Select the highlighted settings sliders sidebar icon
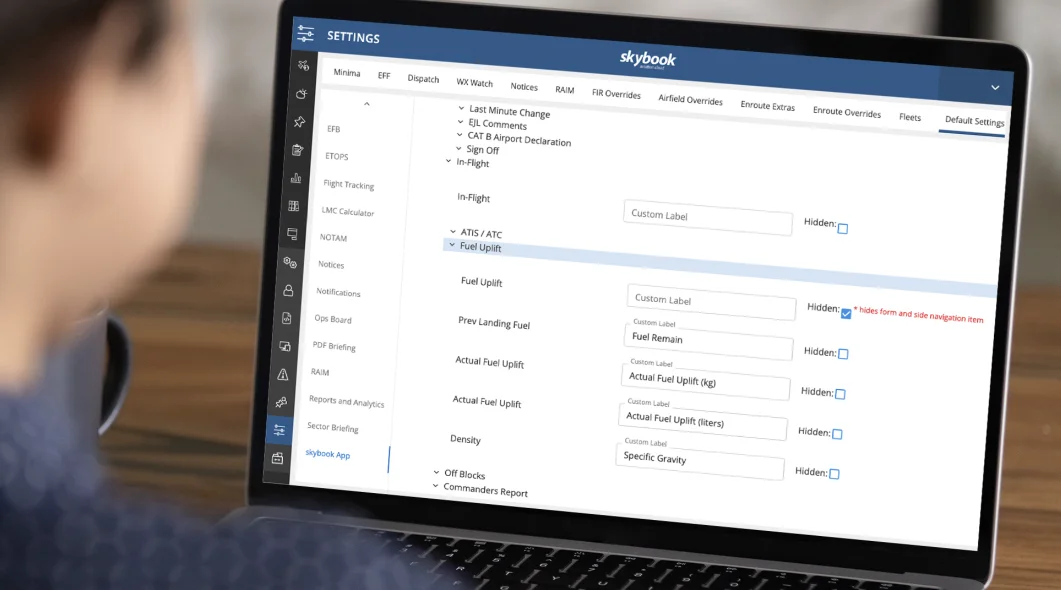 (x=279, y=430)
